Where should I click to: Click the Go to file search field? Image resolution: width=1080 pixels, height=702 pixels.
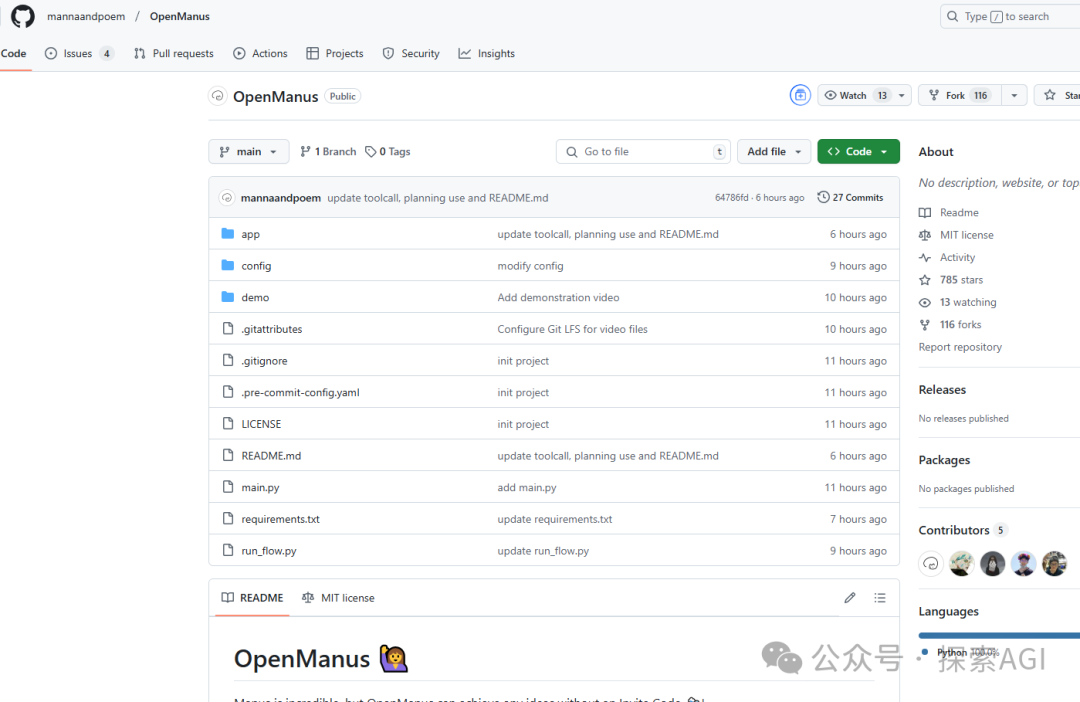642,152
